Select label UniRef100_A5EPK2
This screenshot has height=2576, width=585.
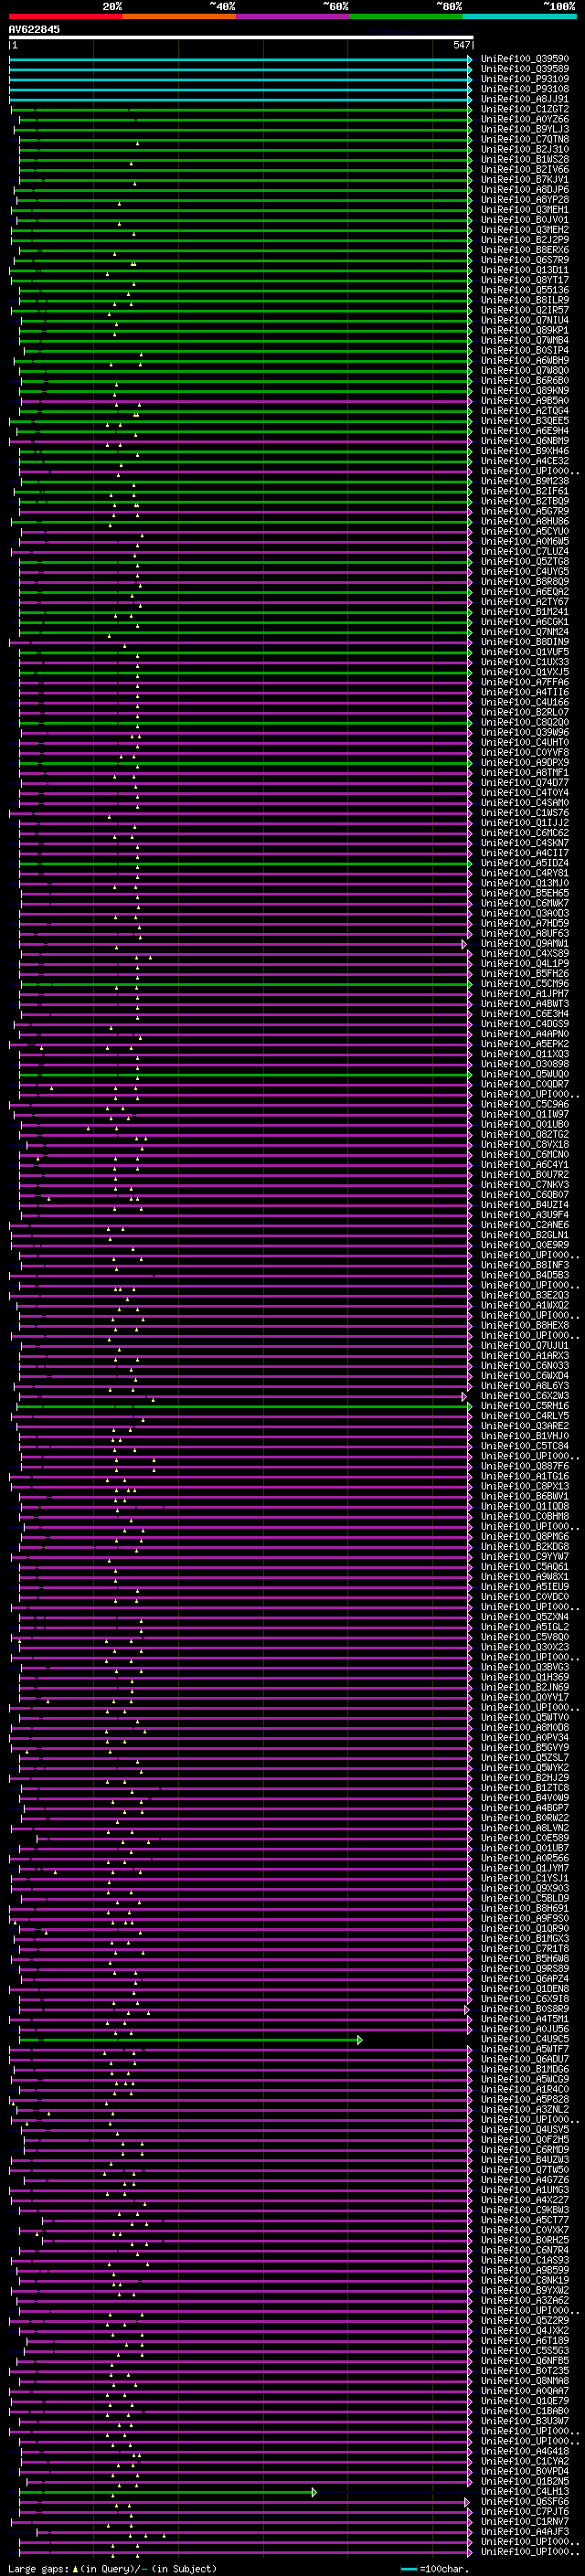tap(524, 1044)
